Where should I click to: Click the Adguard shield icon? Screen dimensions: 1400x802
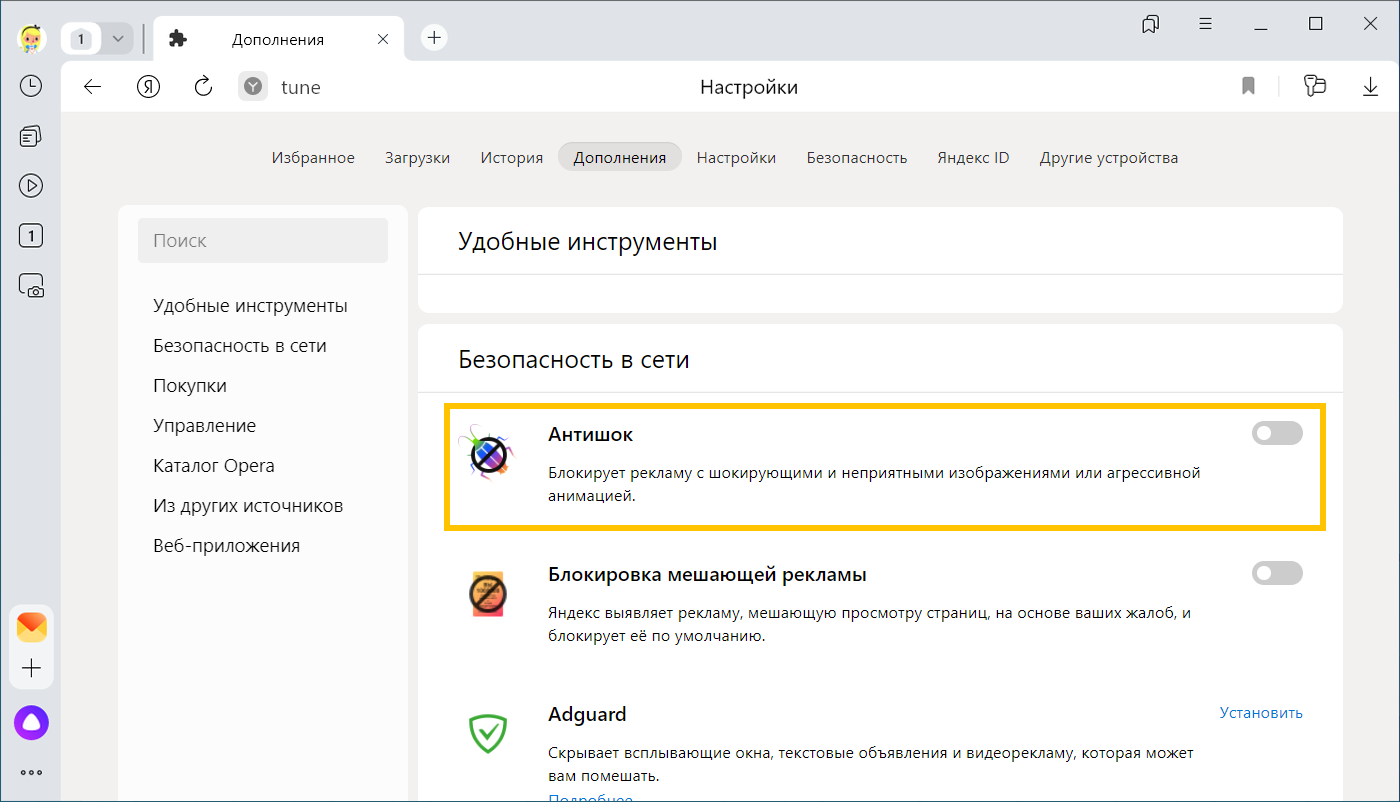tap(488, 733)
